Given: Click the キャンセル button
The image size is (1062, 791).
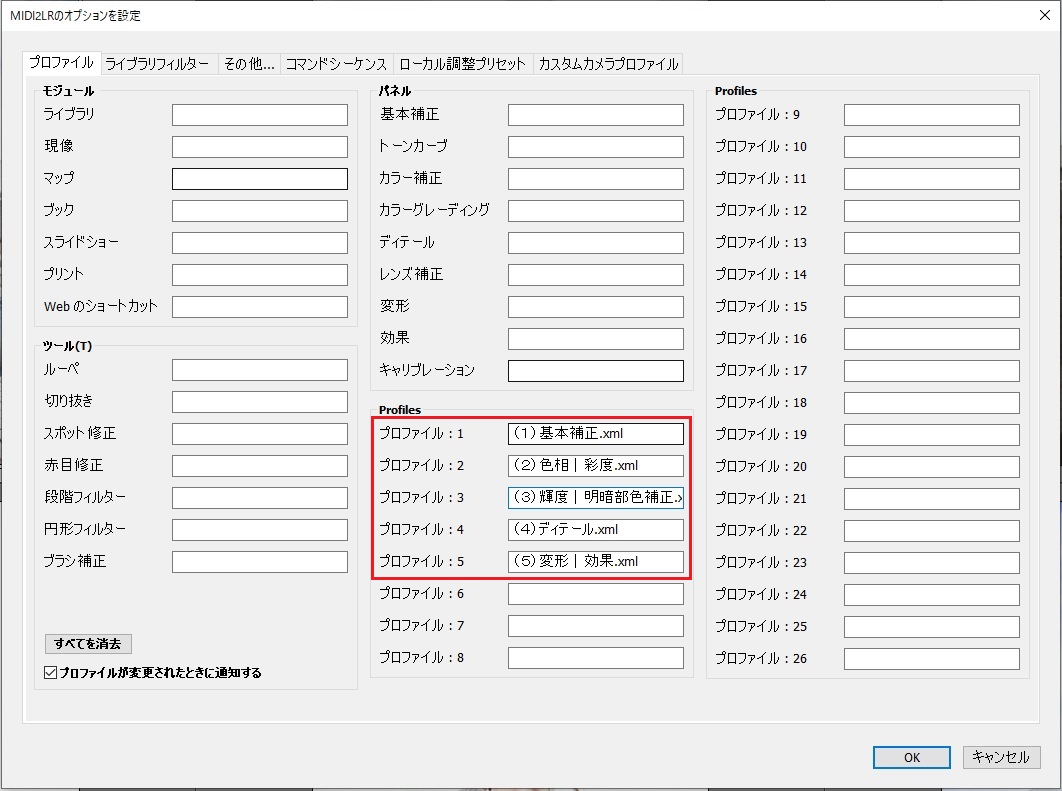Looking at the screenshot, I should click(x=1000, y=757).
